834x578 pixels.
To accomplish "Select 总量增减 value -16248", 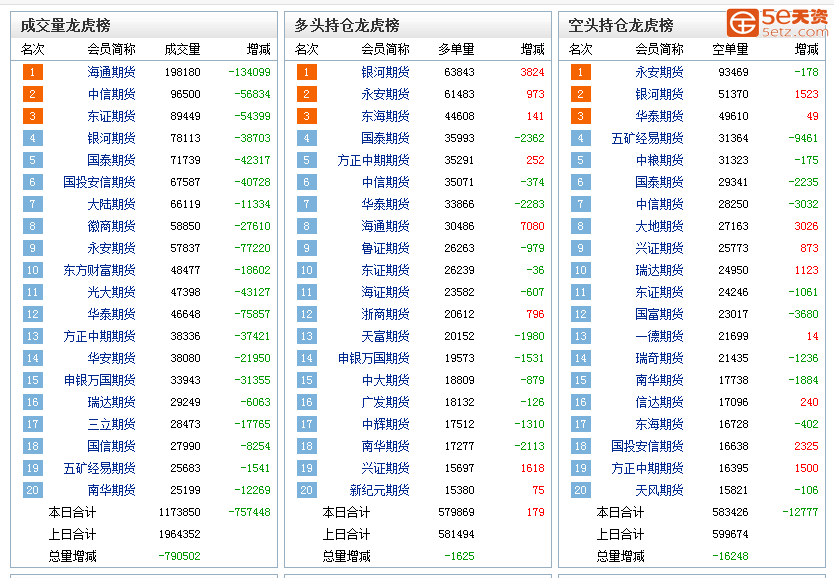I will pyautogui.click(x=730, y=556).
